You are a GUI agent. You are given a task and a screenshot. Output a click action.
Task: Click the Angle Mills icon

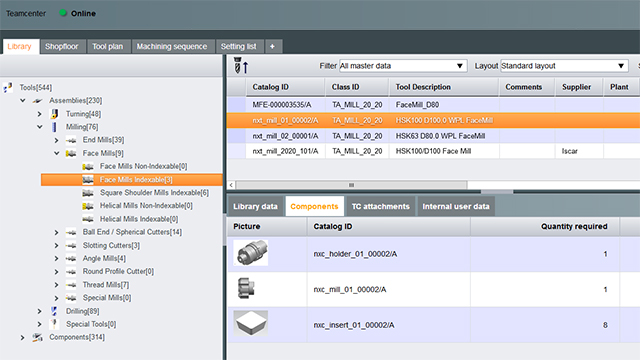coord(71,258)
